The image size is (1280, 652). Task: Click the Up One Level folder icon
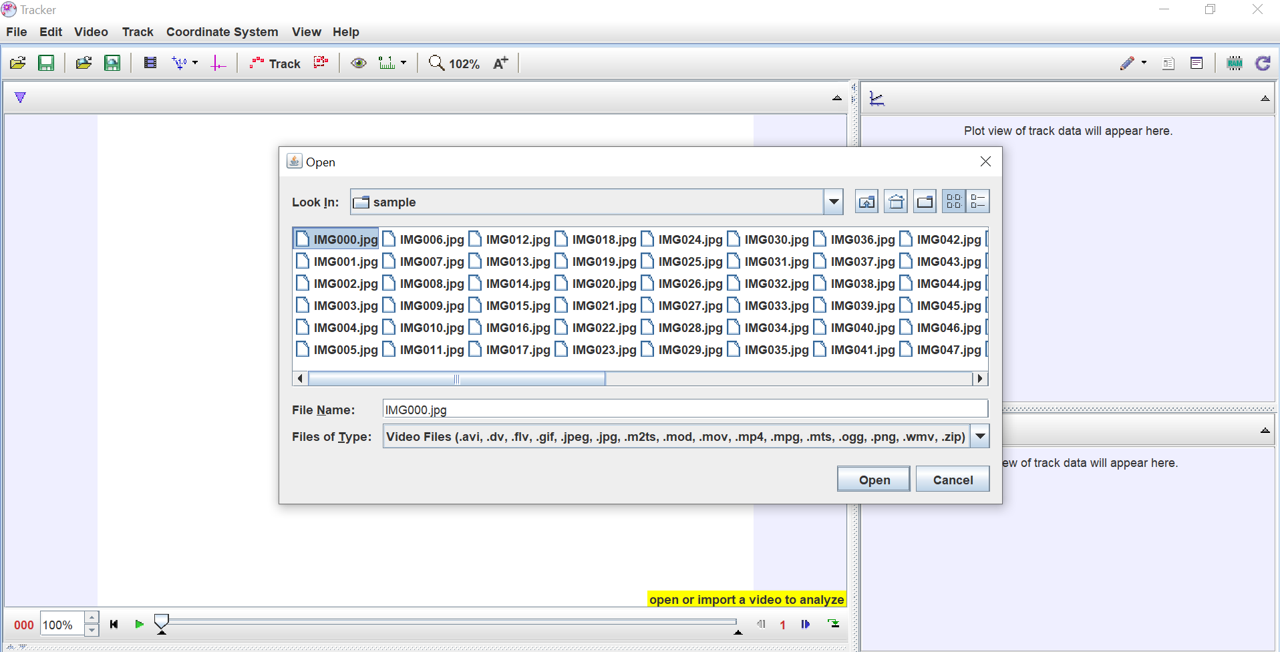tap(866, 202)
